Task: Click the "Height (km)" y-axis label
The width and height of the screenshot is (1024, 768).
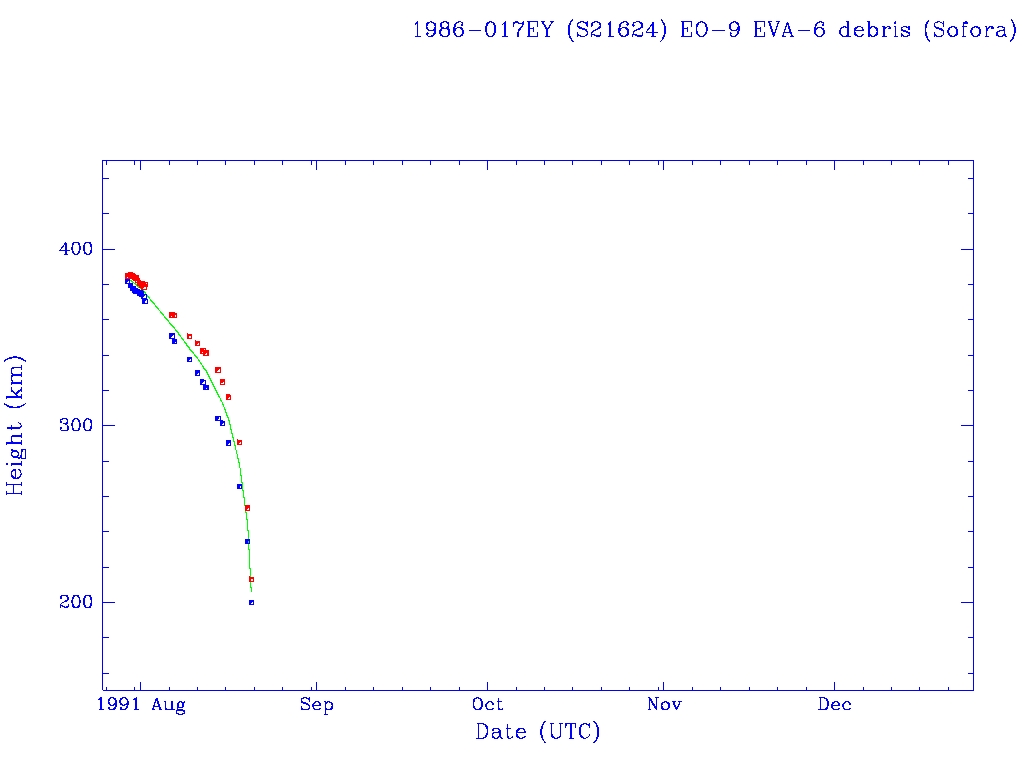Action: click(x=16, y=425)
